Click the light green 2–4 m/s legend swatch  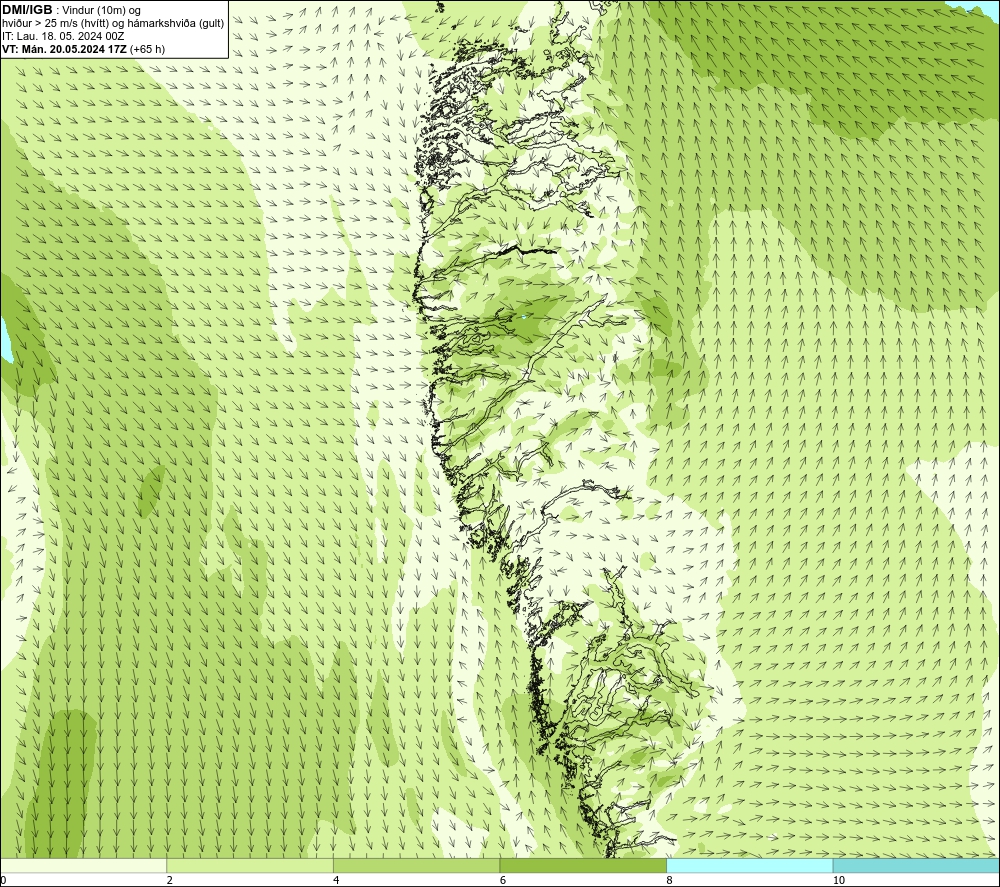[250, 865]
